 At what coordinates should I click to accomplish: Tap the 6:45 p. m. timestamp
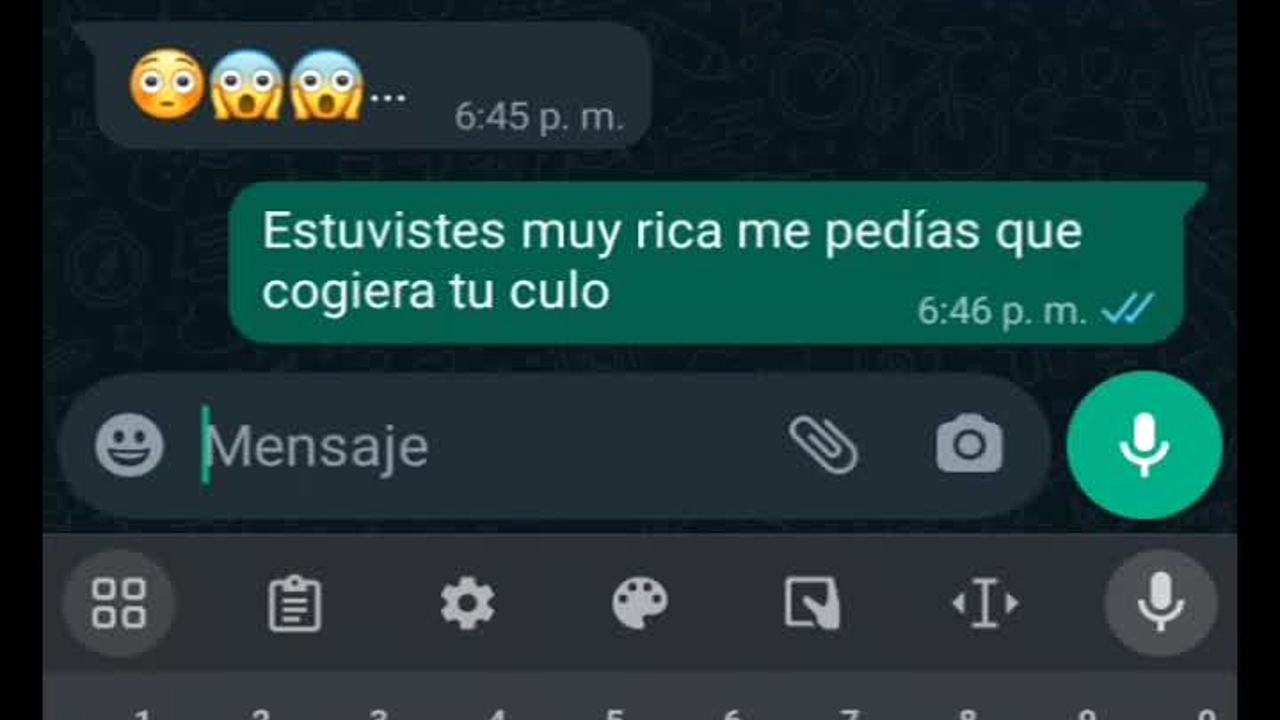pyautogui.click(x=540, y=117)
